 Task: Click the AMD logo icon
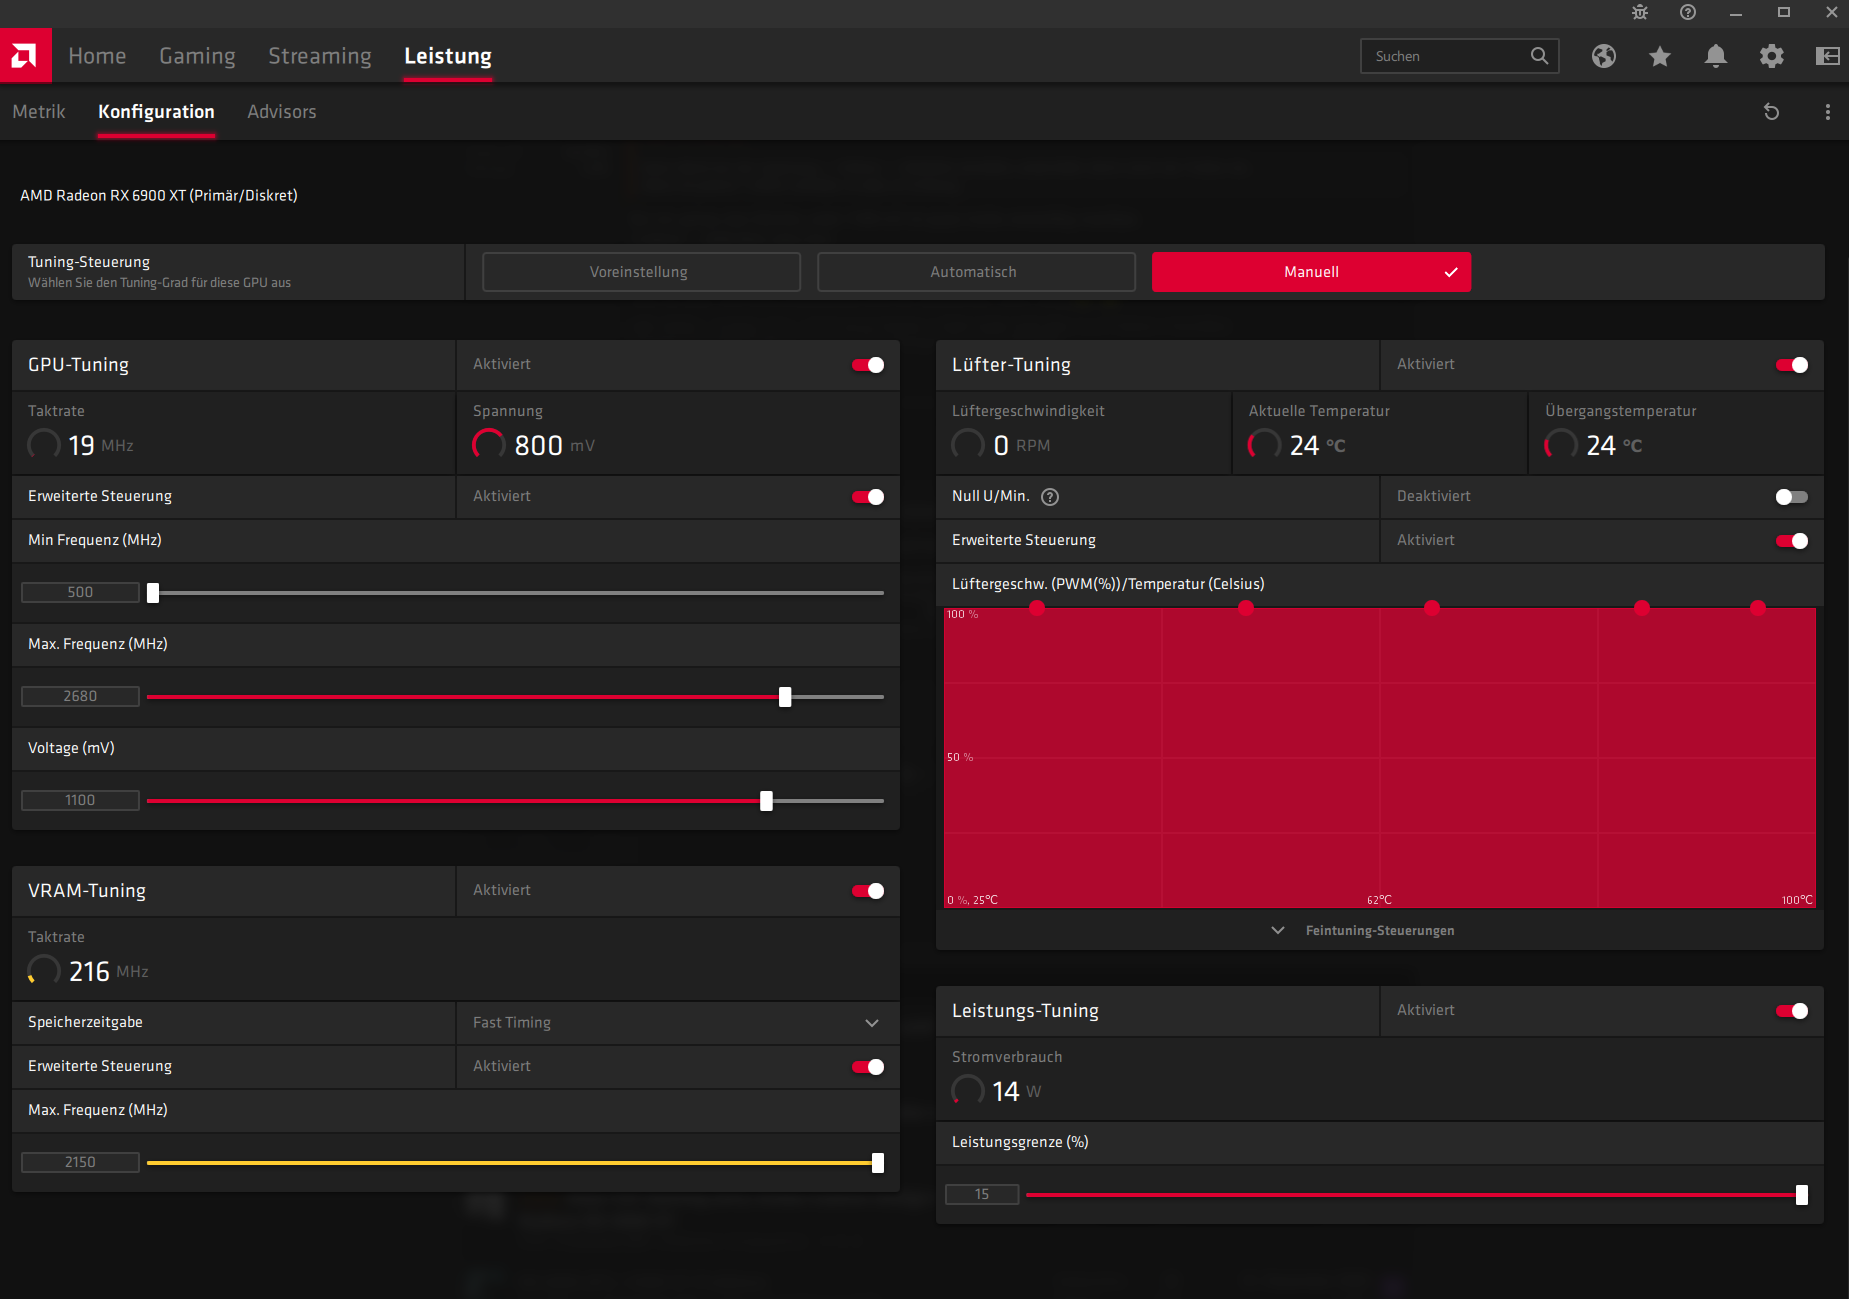[25, 55]
